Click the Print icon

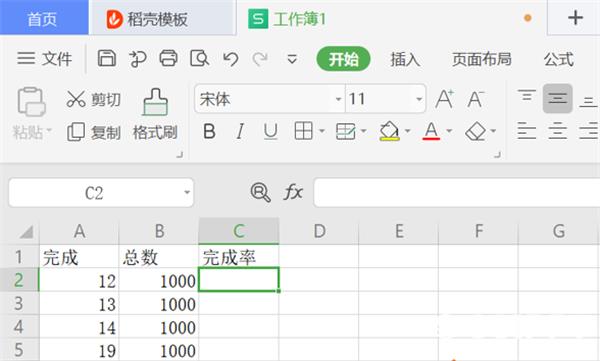tap(168, 59)
